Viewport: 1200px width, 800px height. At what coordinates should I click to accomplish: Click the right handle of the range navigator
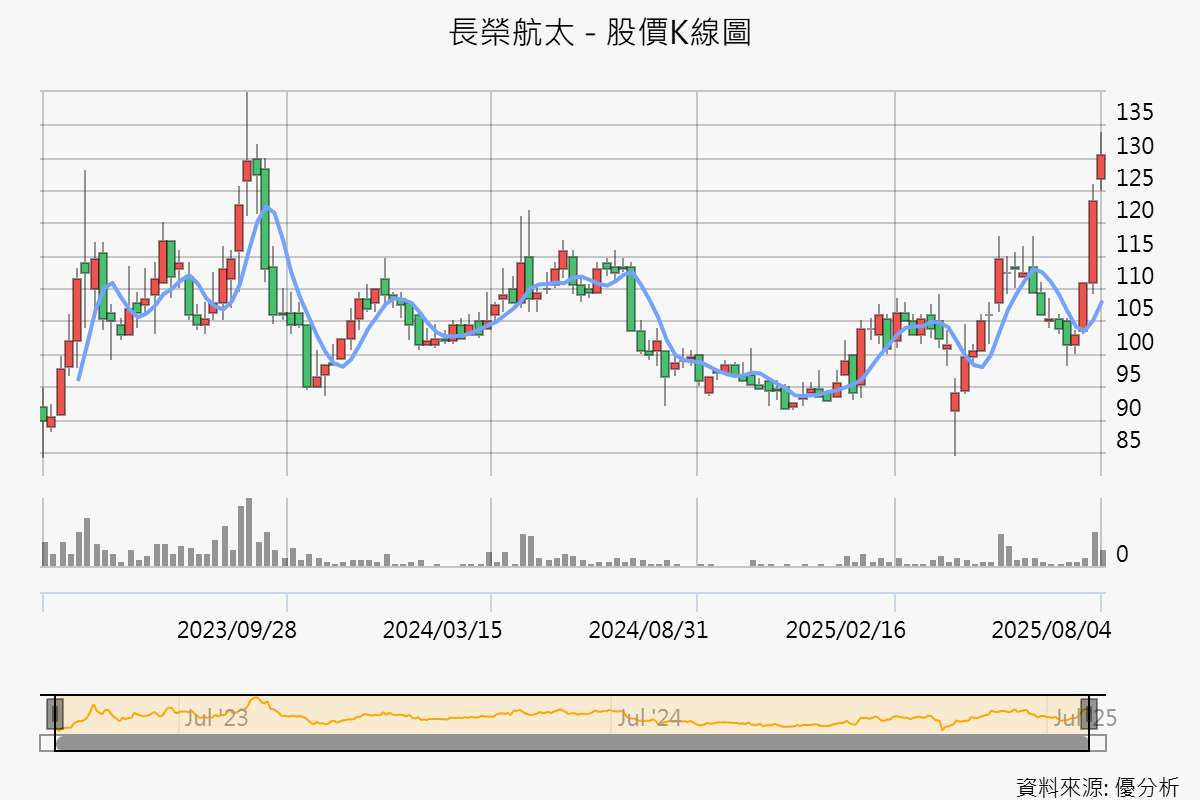pyautogui.click(x=1088, y=714)
